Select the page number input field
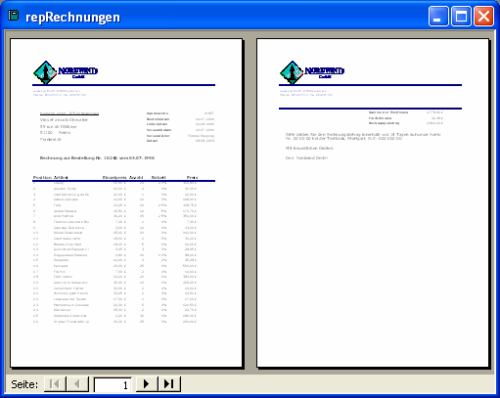500x398 pixels. coord(113,385)
